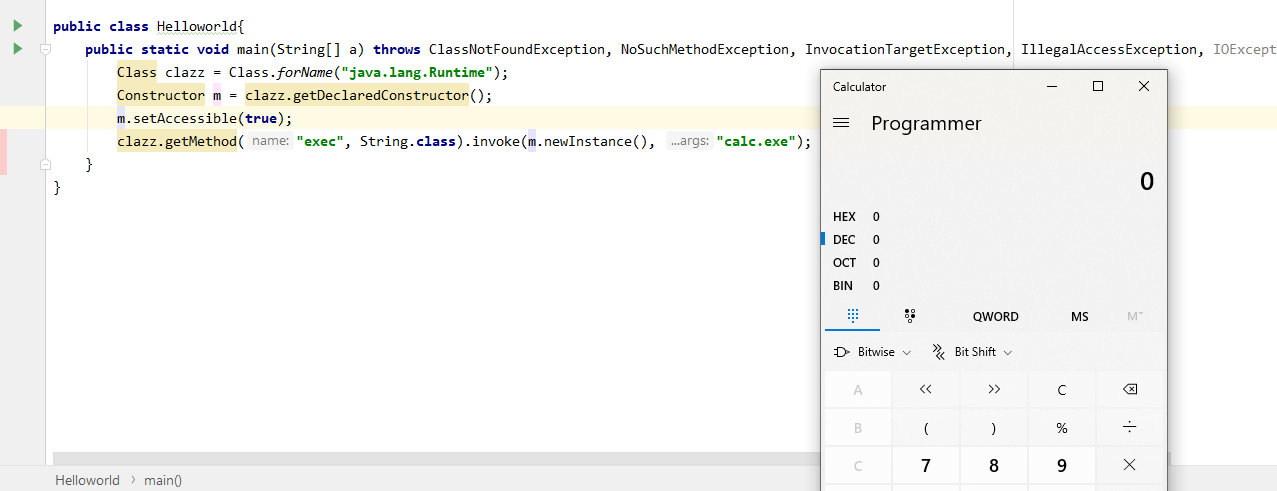Viewport: 1277px width, 491px height.
Task: Select the HEX number base
Action: [845, 217]
